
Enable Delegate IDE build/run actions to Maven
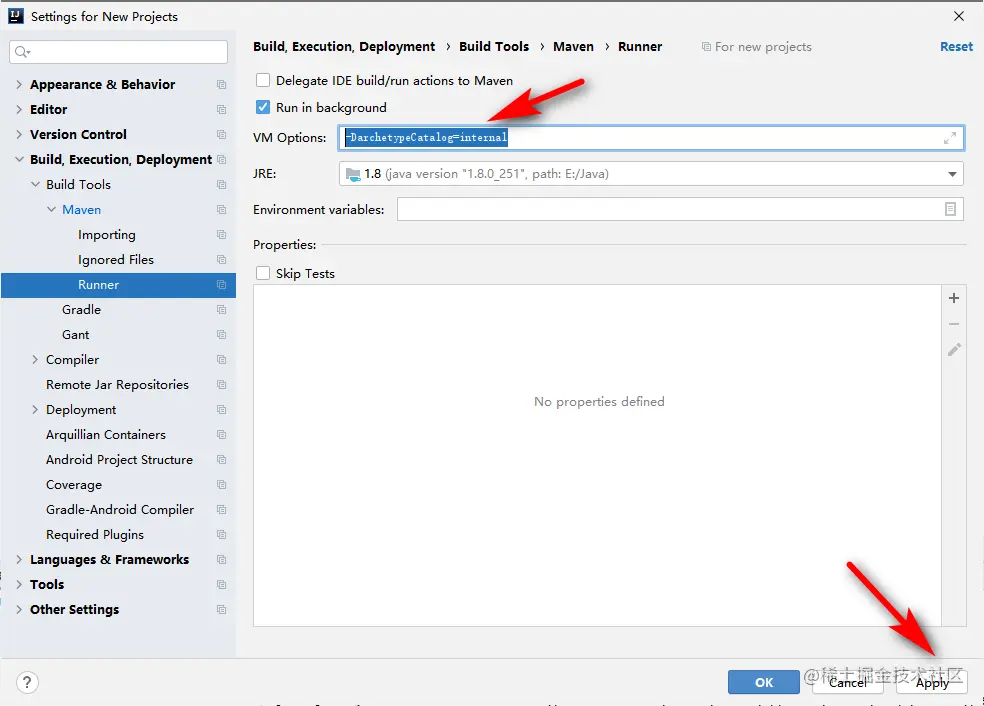pyautogui.click(x=263, y=80)
